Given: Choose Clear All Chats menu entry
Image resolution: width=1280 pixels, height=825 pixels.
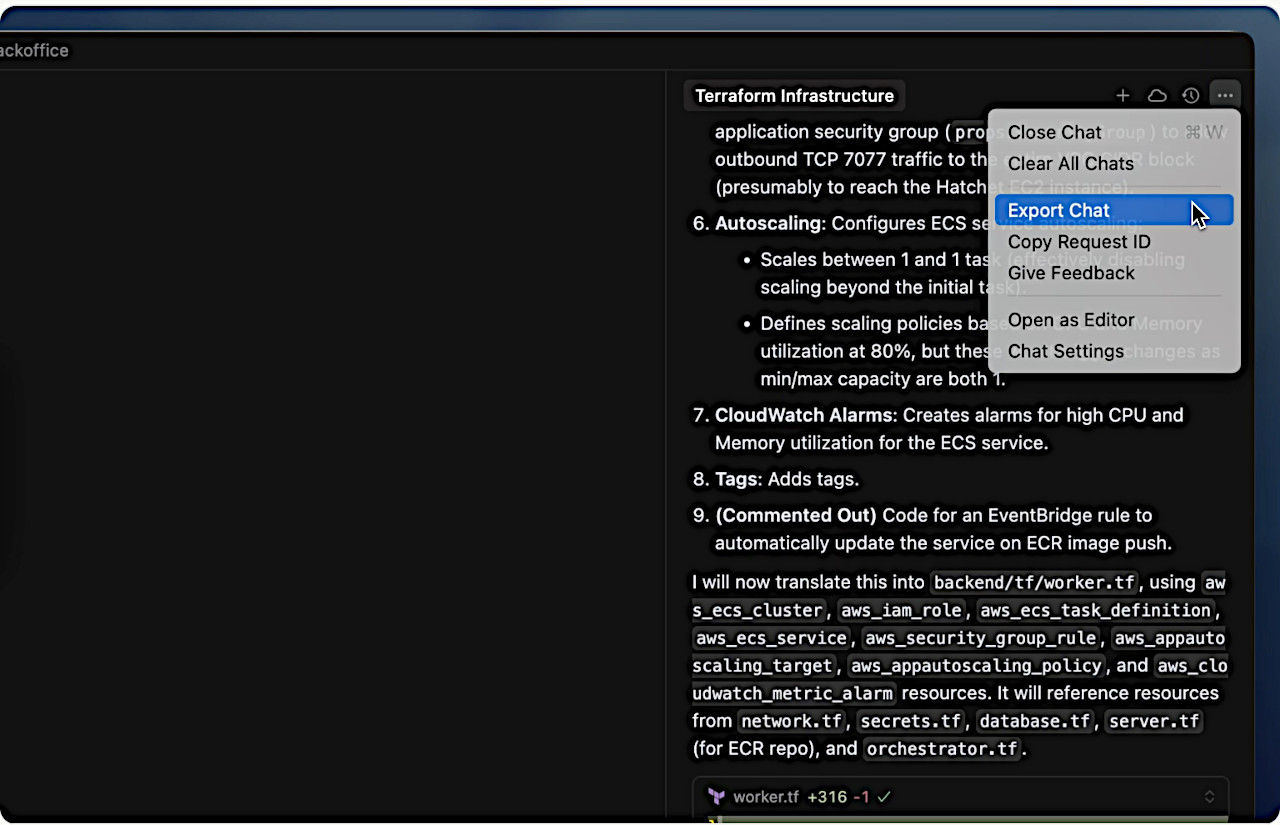Looking at the screenshot, I should pos(1070,163).
